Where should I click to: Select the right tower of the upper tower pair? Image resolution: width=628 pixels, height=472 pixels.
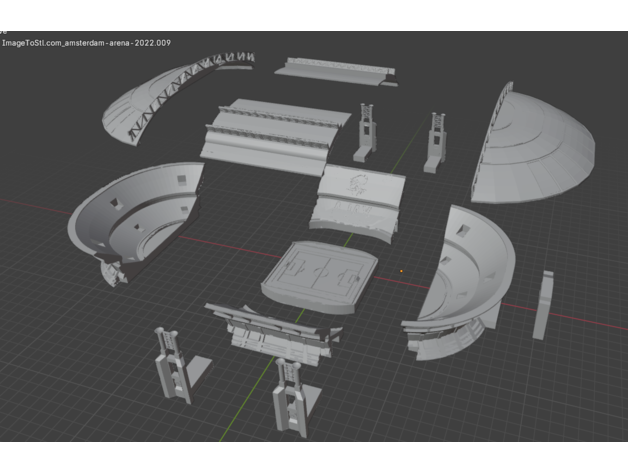tap(436, 140)
